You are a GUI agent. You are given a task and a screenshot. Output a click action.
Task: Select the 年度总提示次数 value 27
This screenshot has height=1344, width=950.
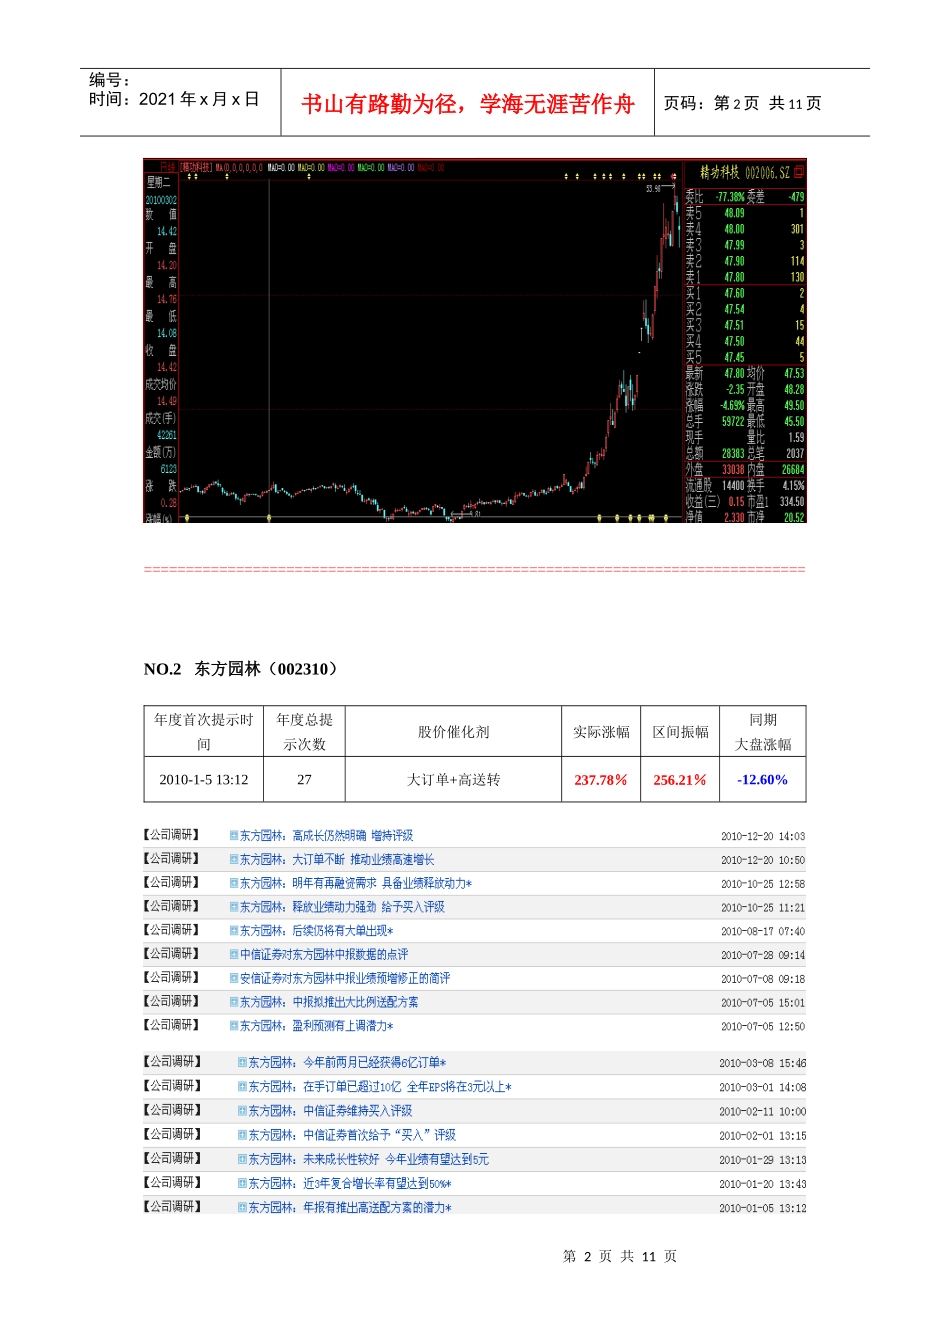point(304,779)
